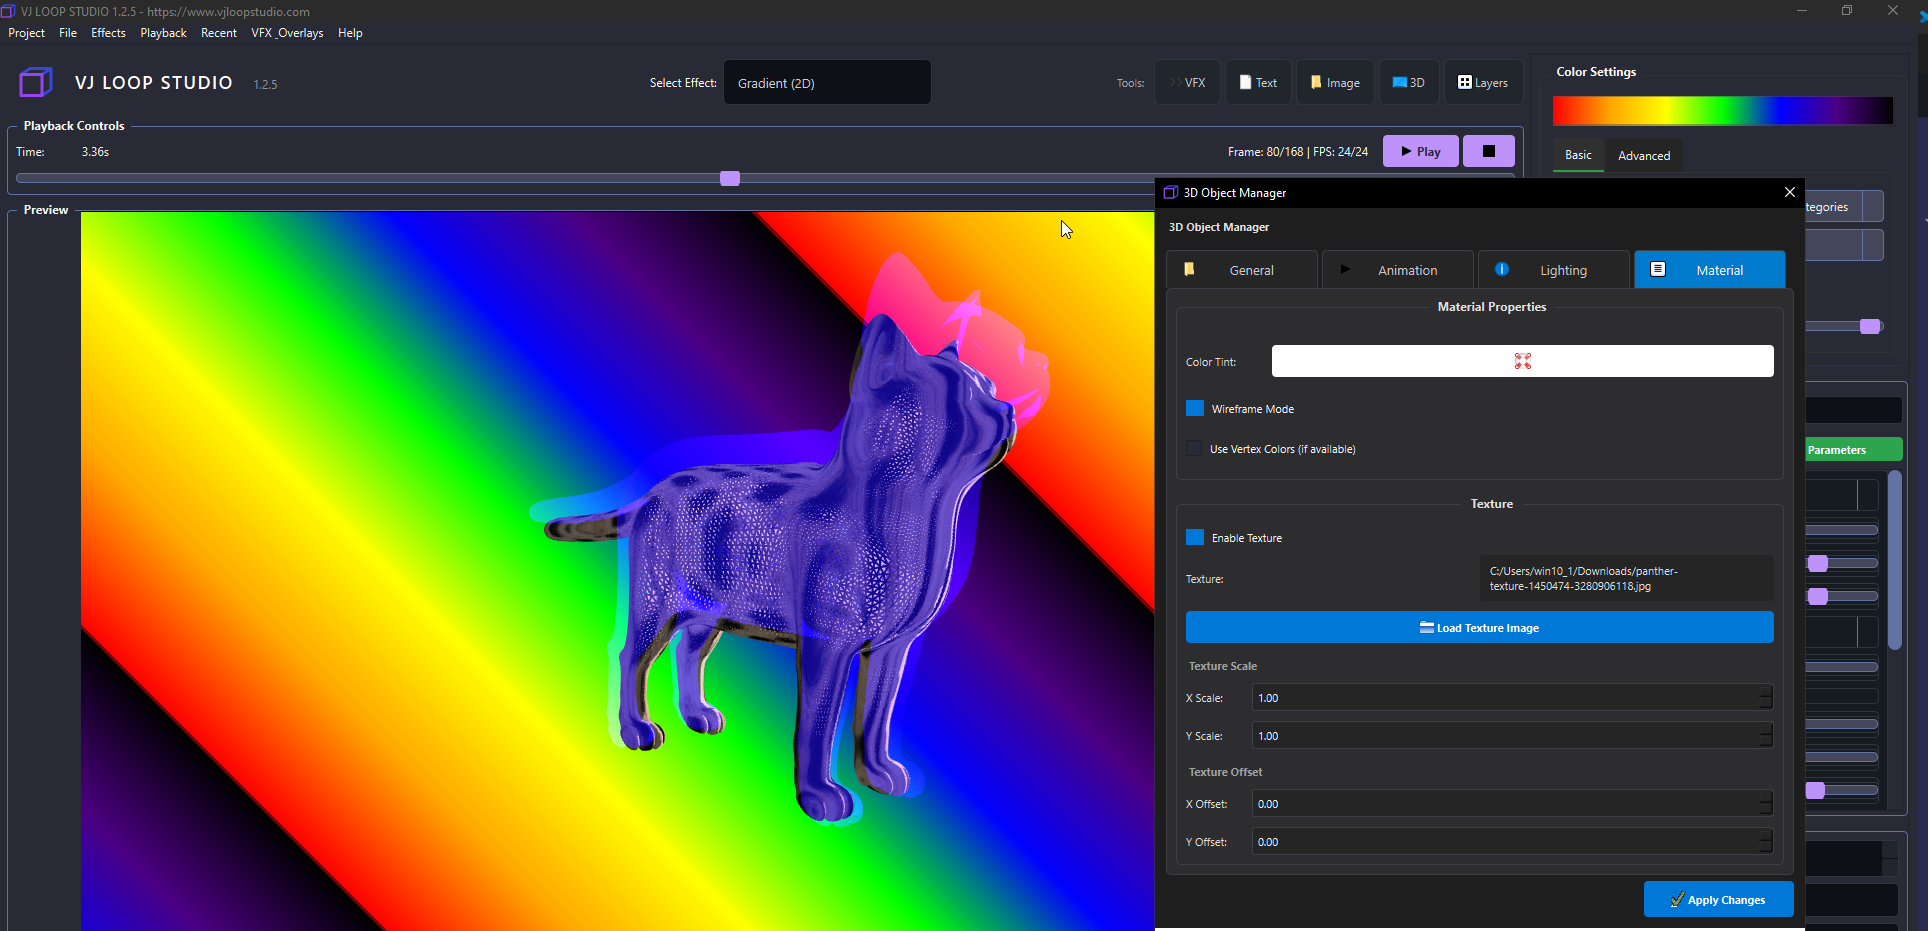Image resolution: width=1928 pixels, height=931 pixels.
Task: Open the Recent menu
Action: (219, 33)
